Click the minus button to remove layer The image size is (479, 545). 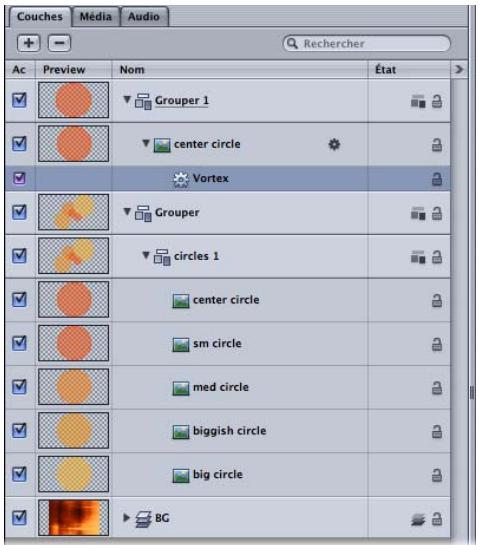click(59, 43)
